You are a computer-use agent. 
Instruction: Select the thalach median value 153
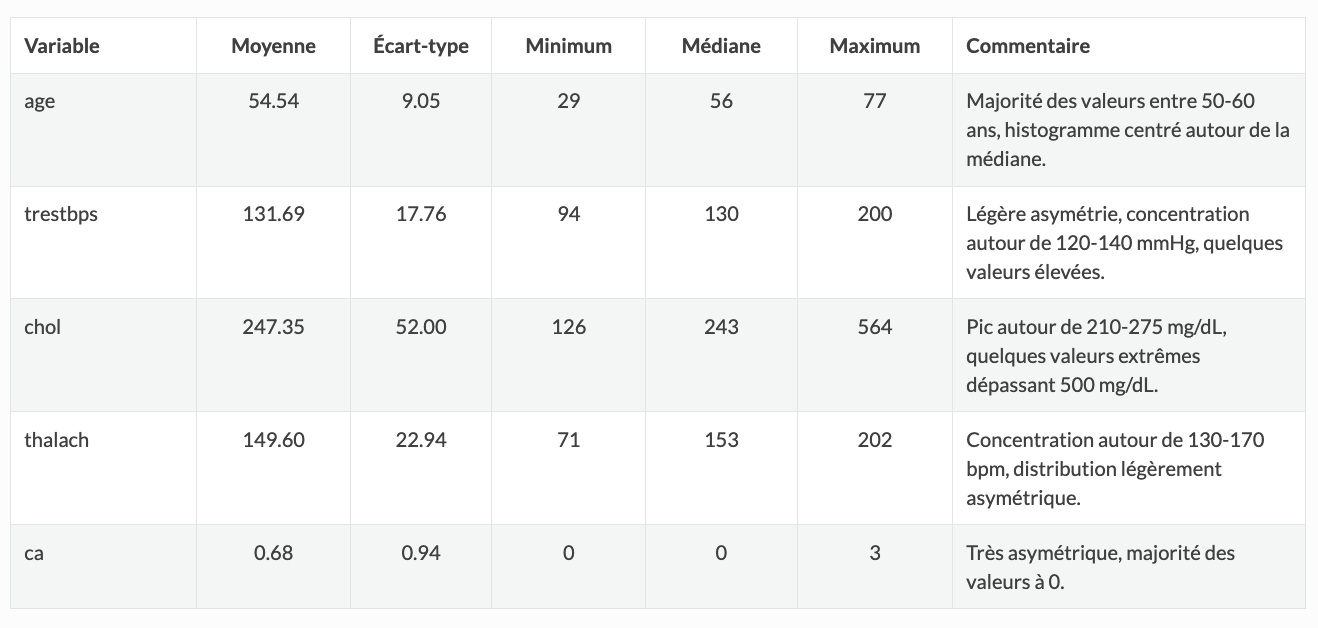pos(721,440)
